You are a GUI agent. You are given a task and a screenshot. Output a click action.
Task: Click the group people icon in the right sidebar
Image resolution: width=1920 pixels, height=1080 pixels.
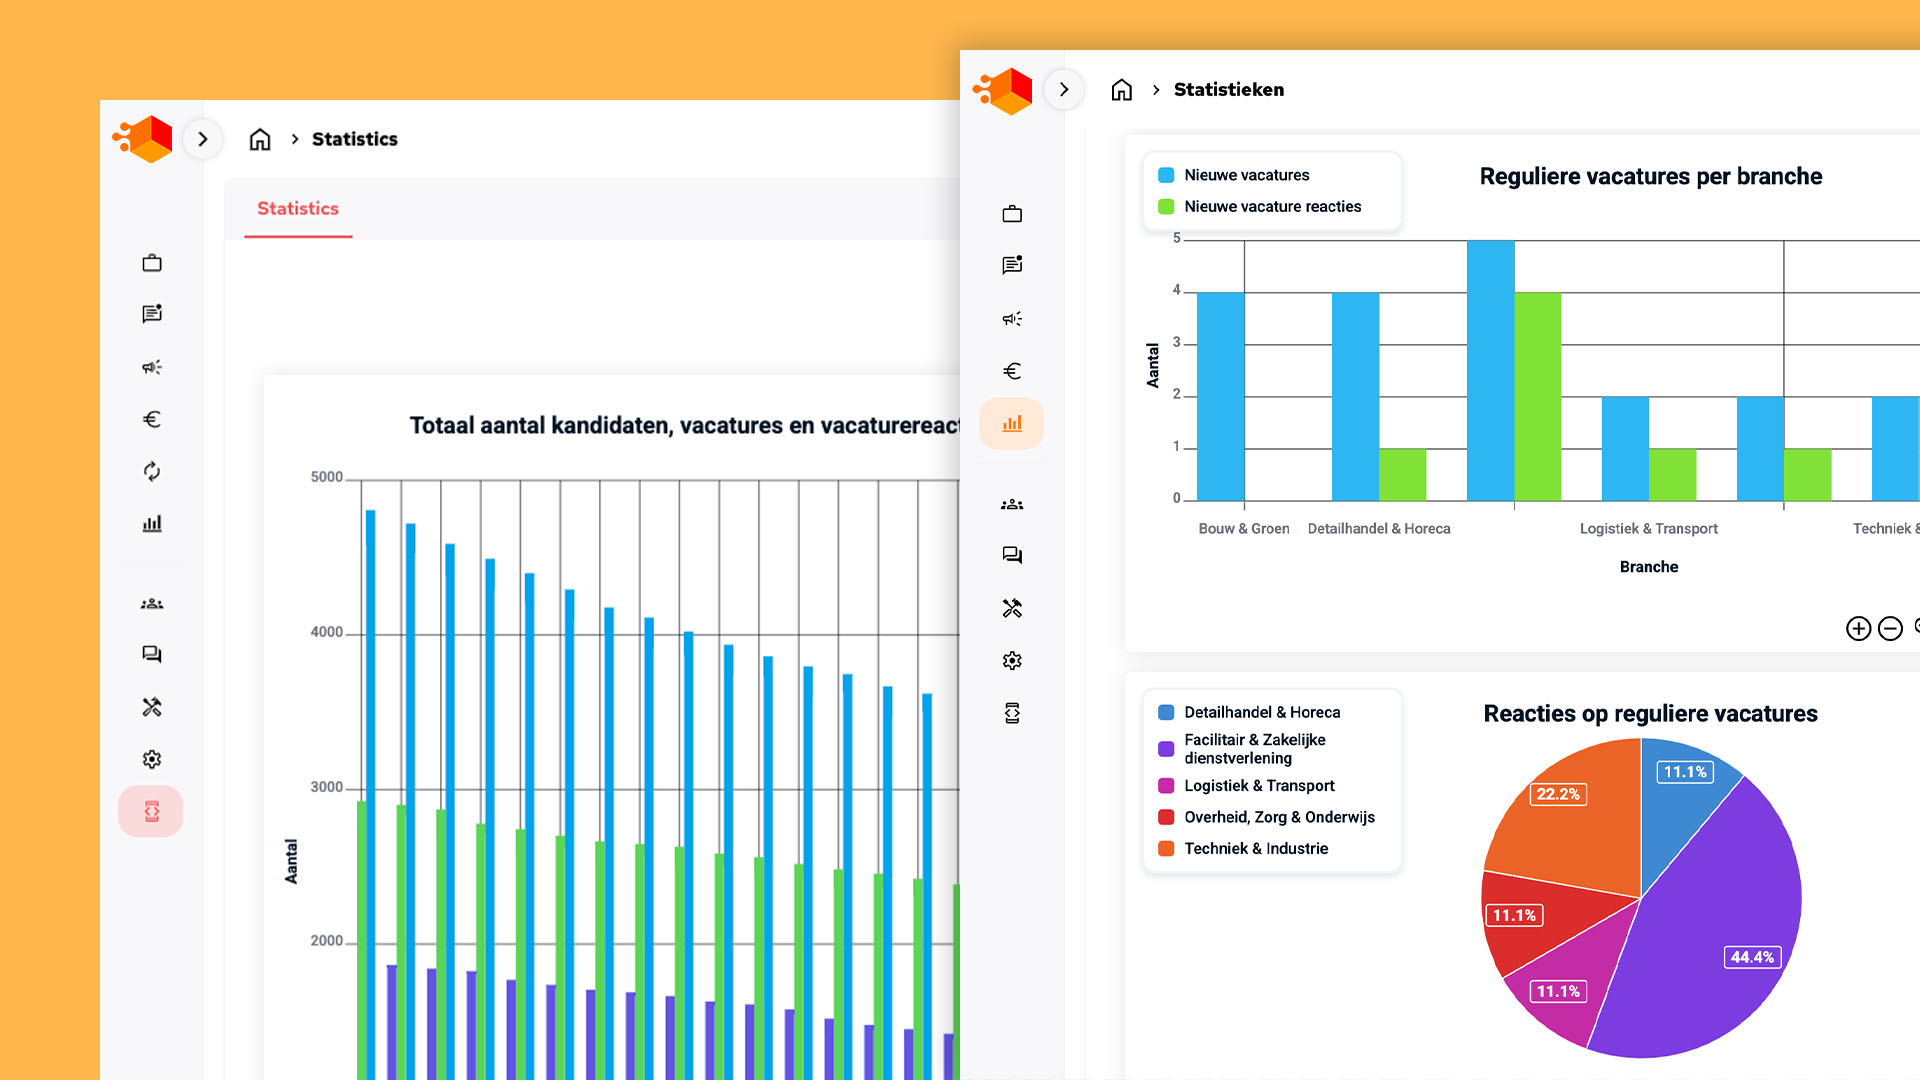tap(1012, 504)
